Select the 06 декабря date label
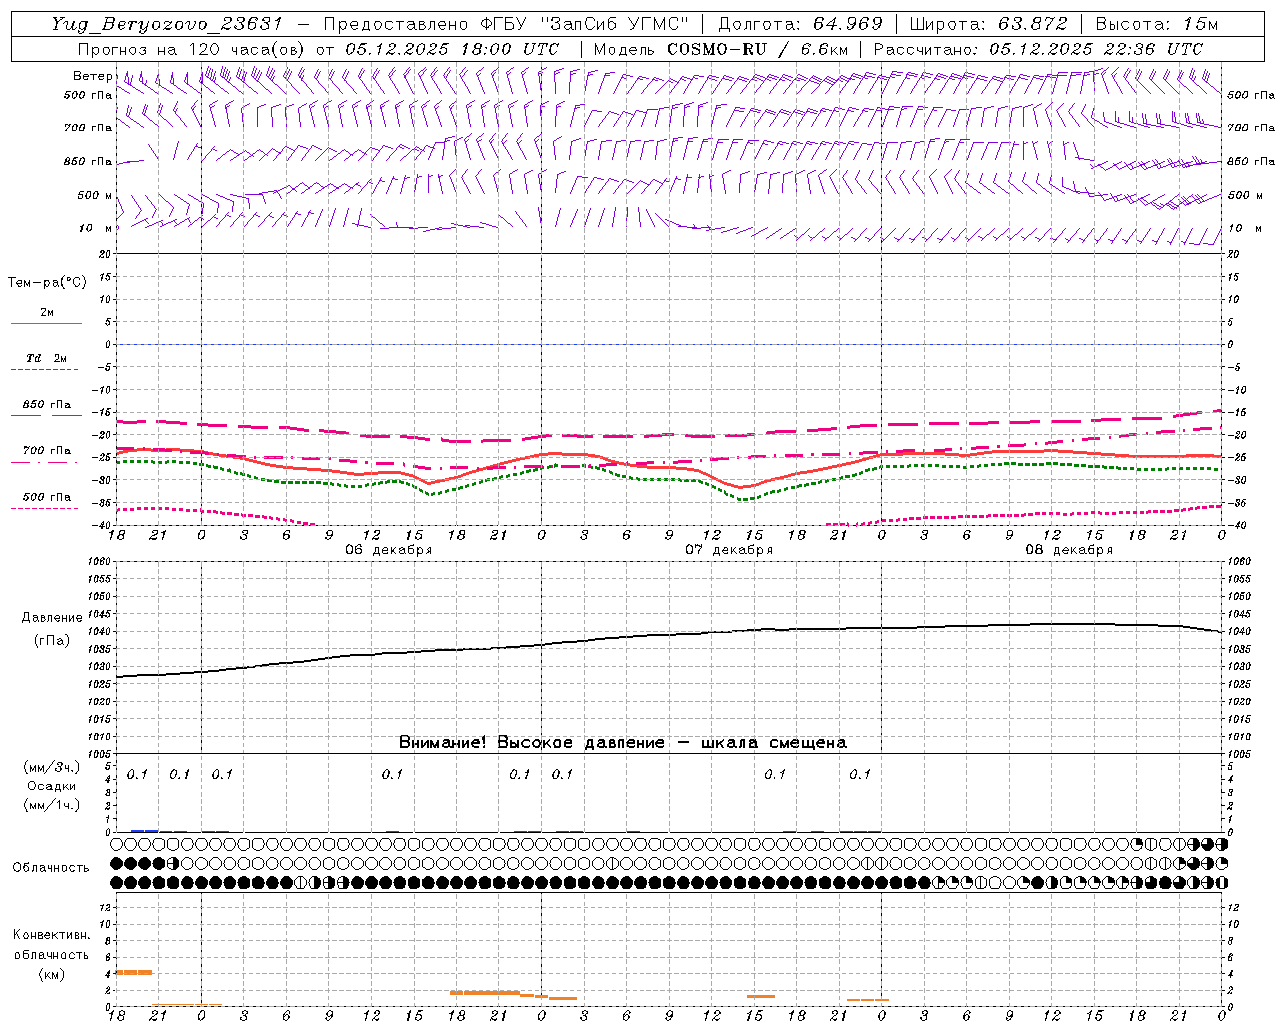 click(388, 550)
